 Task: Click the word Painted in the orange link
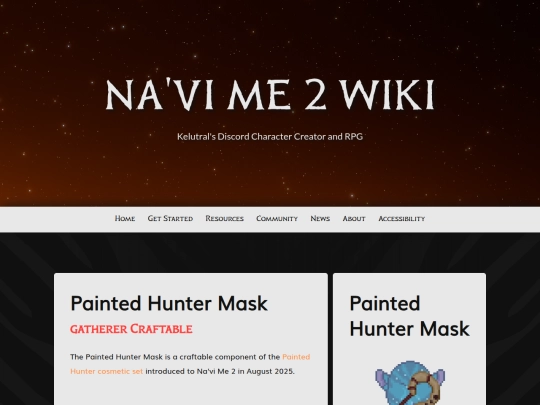[x=296, y=357]
